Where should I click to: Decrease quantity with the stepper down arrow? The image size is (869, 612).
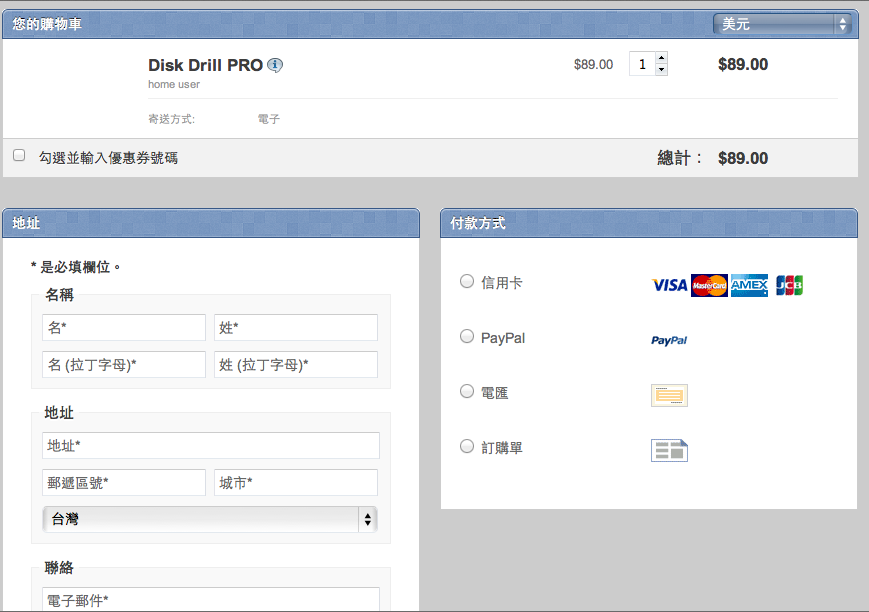pyautogui.click(x=661, y=70)
